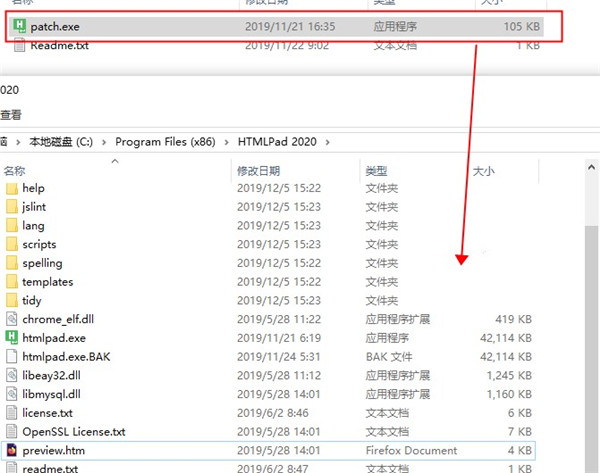
Task: Select the htmlpad.exe.BAK file name
Action: [x=66, y=357]
